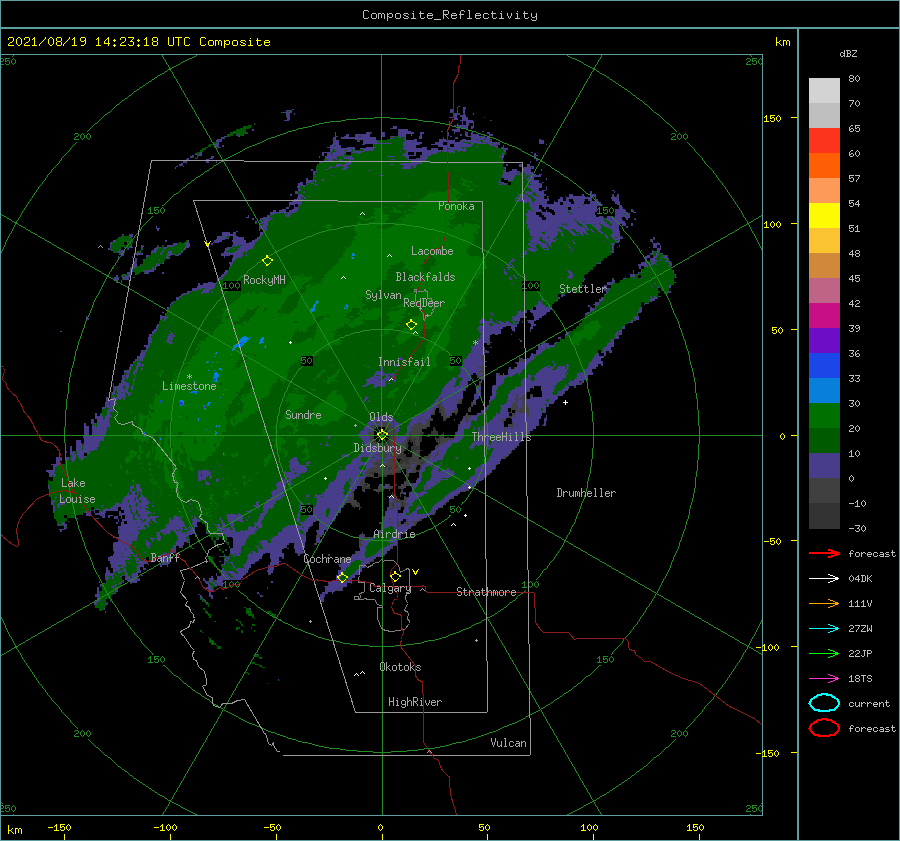Click the yellow radar site marker at Olds
Screen dimensions: 900x841
pyautogui.click(x=382, y=435)
